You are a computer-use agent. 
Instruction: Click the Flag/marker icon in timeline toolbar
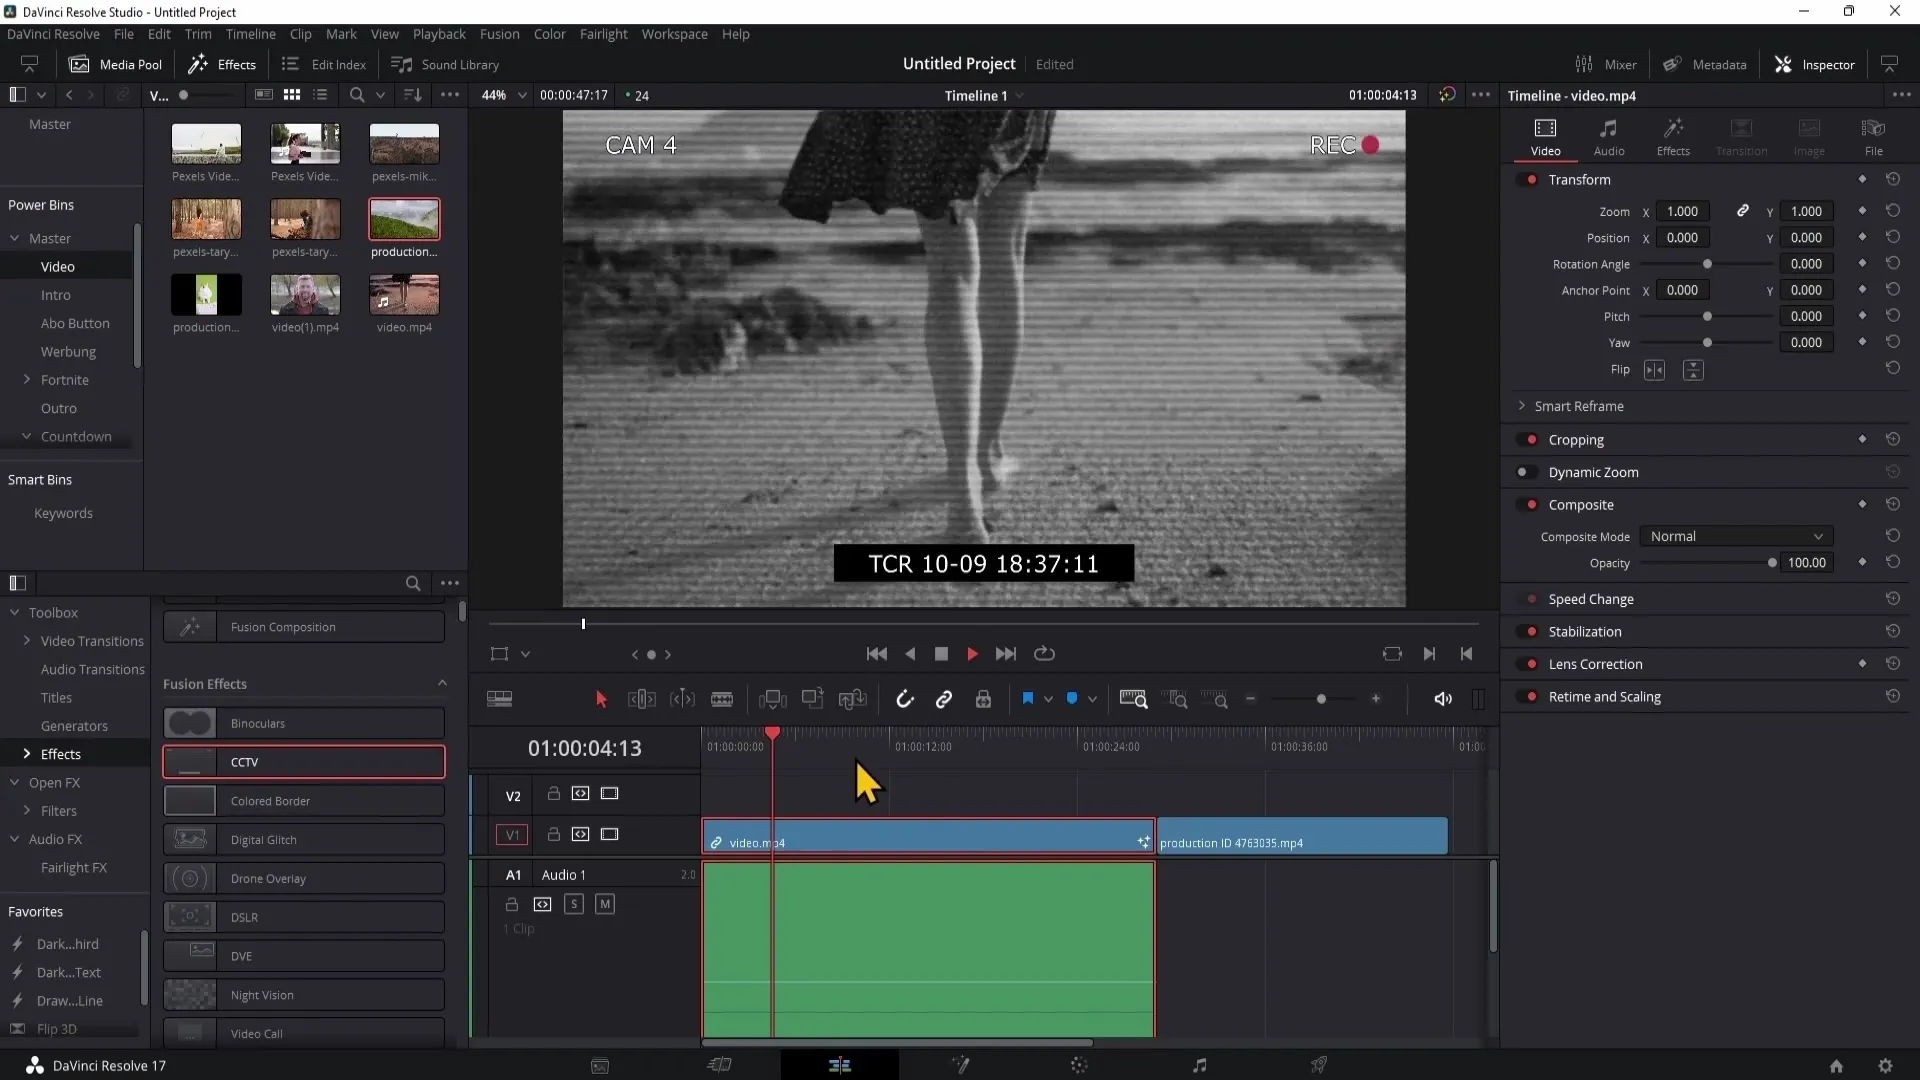coord(1029,699)
